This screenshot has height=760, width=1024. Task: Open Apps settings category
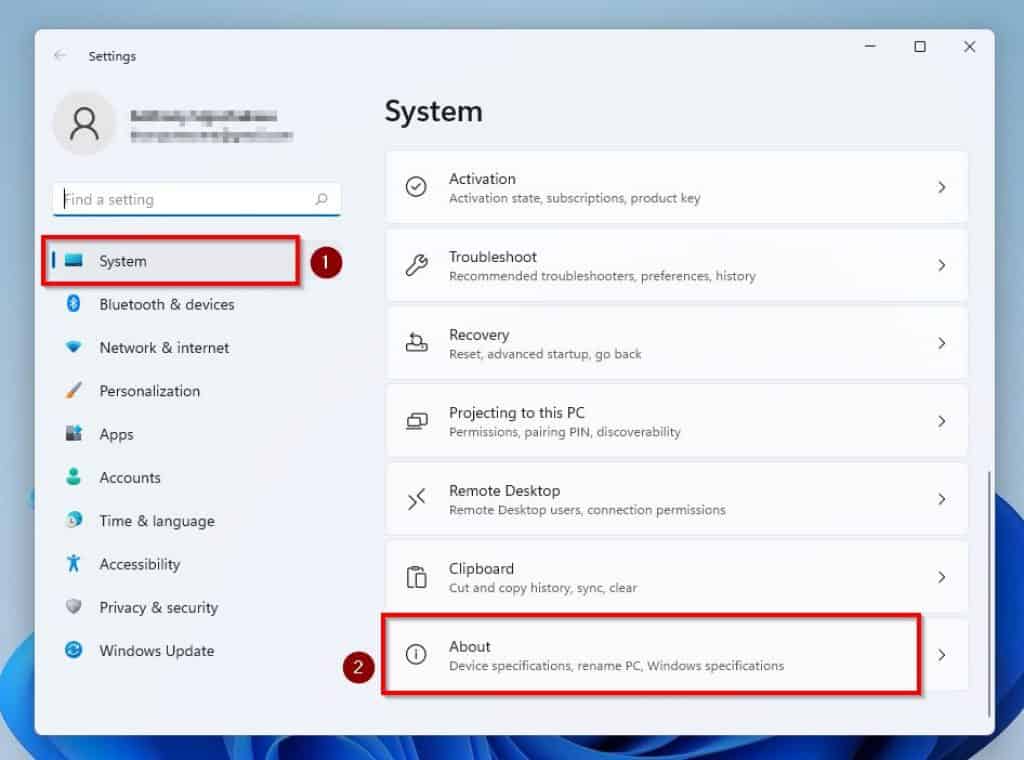coord(116,434)
